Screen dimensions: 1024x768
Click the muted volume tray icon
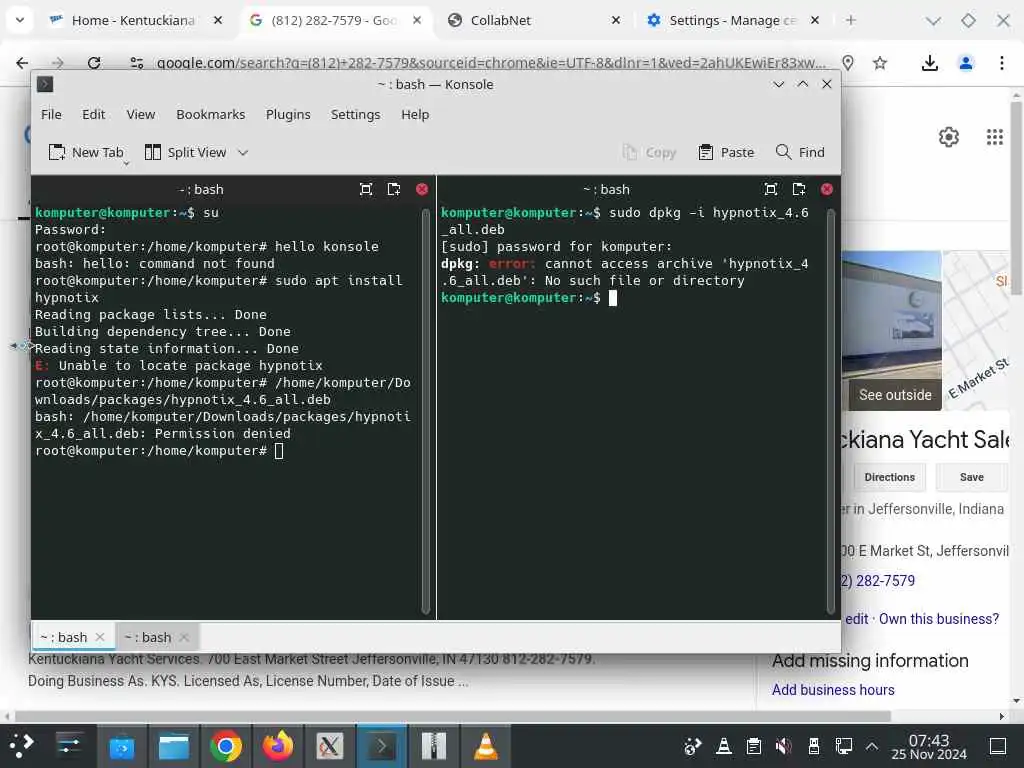pyautogui.click(x=784, y=746)
